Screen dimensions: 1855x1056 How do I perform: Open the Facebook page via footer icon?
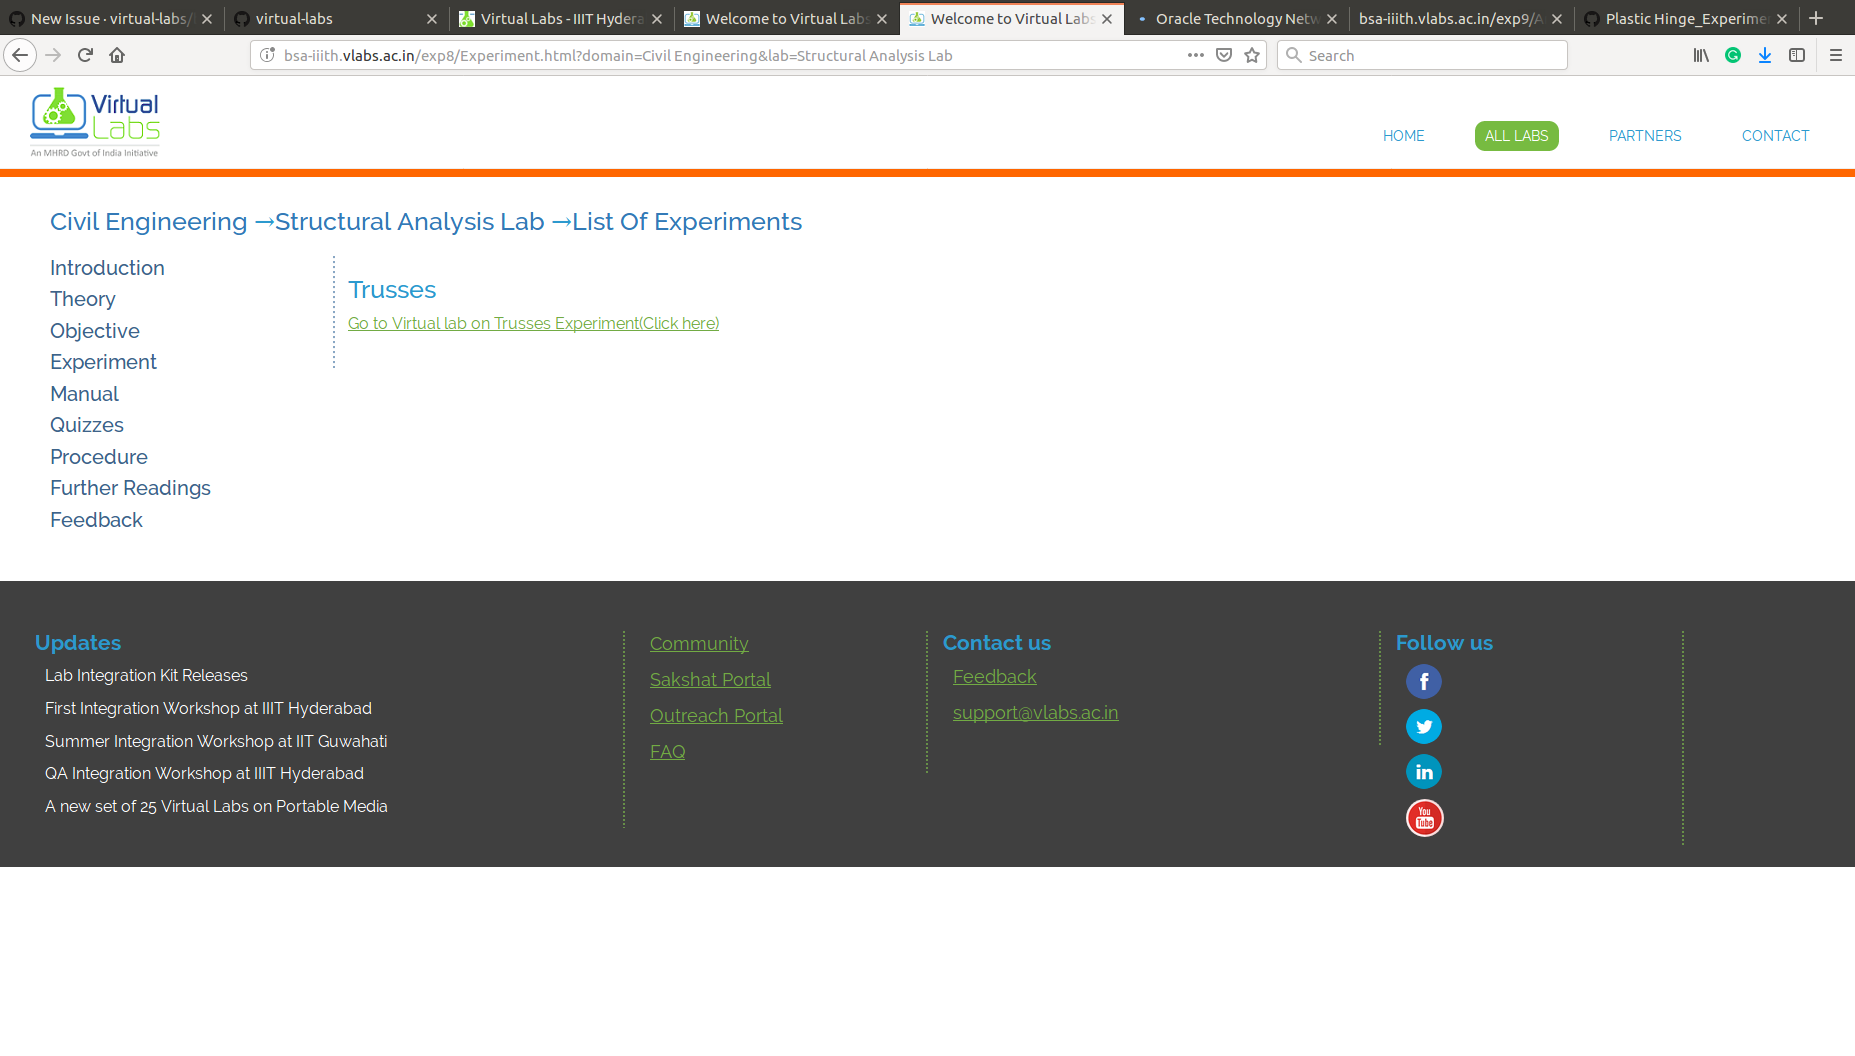point(1423,681)
